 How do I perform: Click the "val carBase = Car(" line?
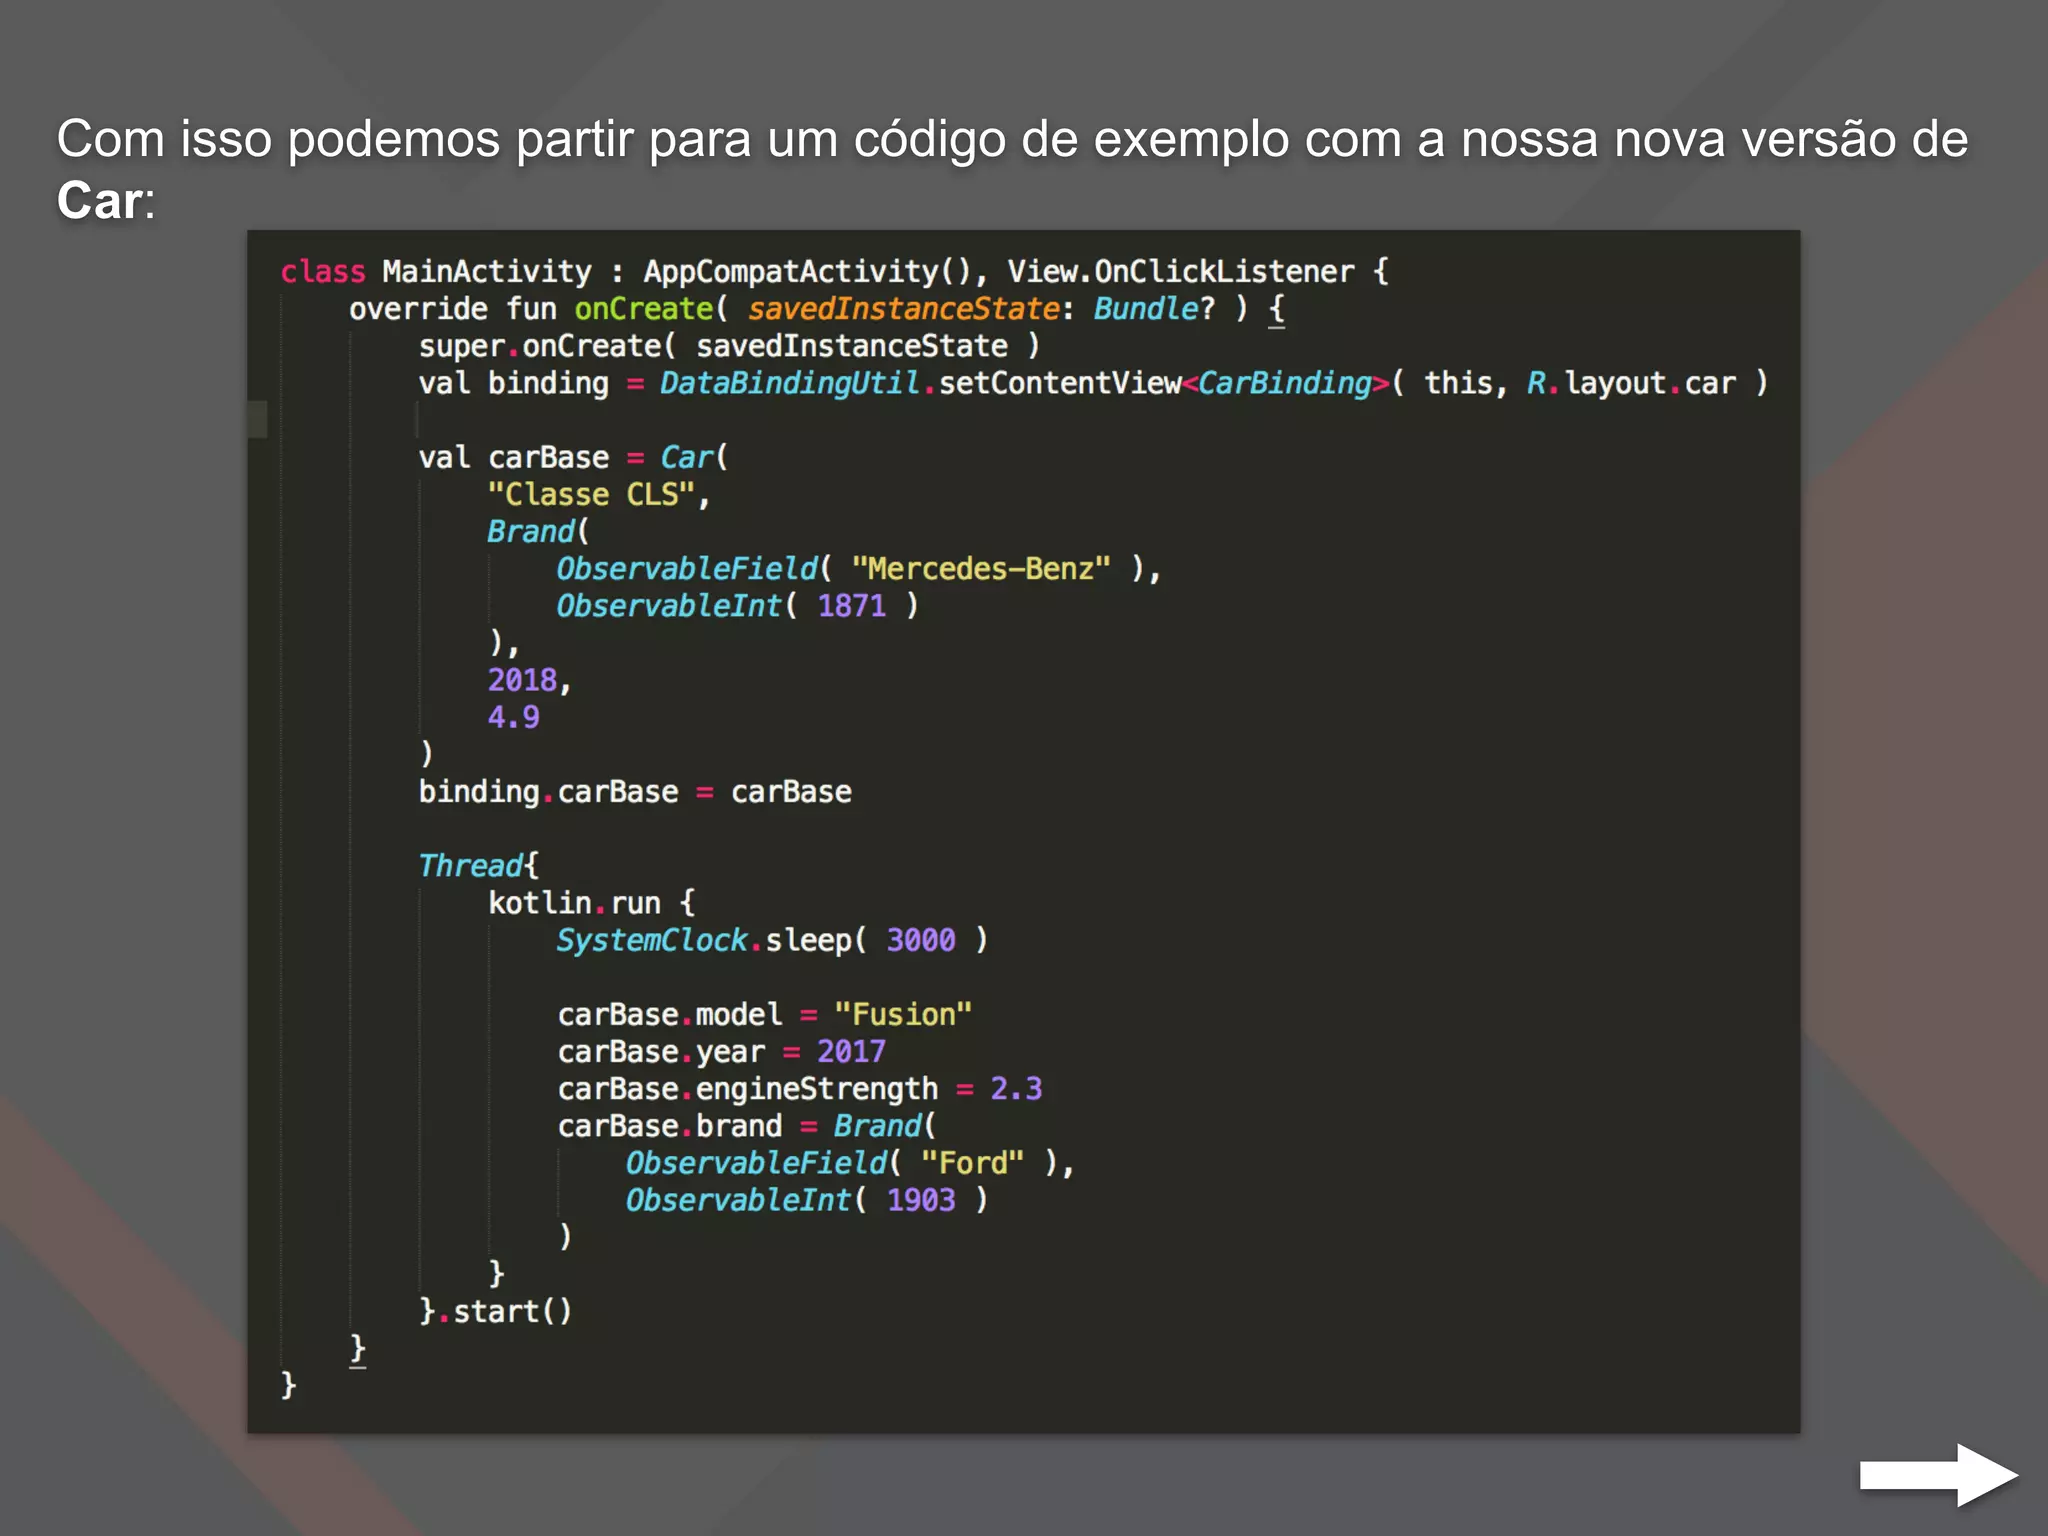pos(573,457)
